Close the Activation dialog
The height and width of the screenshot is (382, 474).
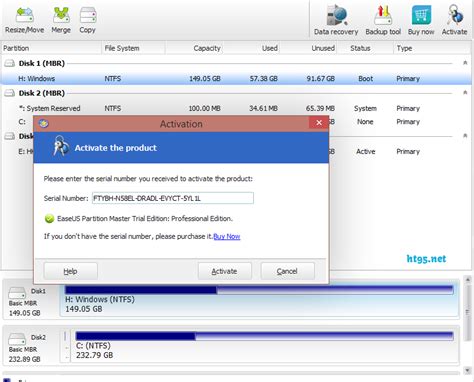click(319, 123)
